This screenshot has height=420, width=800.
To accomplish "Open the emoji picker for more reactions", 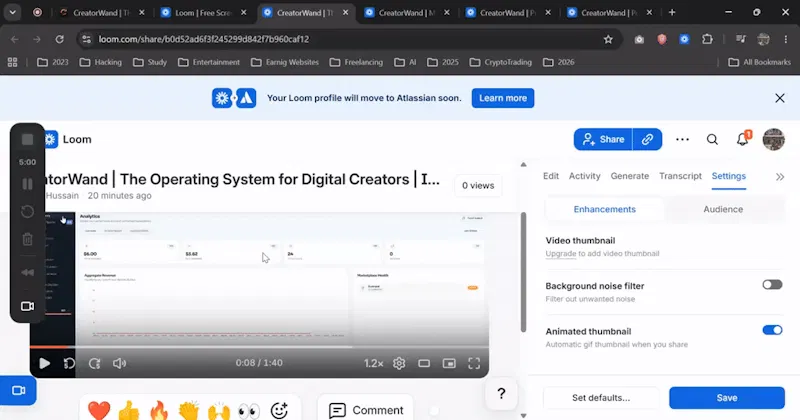I will coord(279,410).
